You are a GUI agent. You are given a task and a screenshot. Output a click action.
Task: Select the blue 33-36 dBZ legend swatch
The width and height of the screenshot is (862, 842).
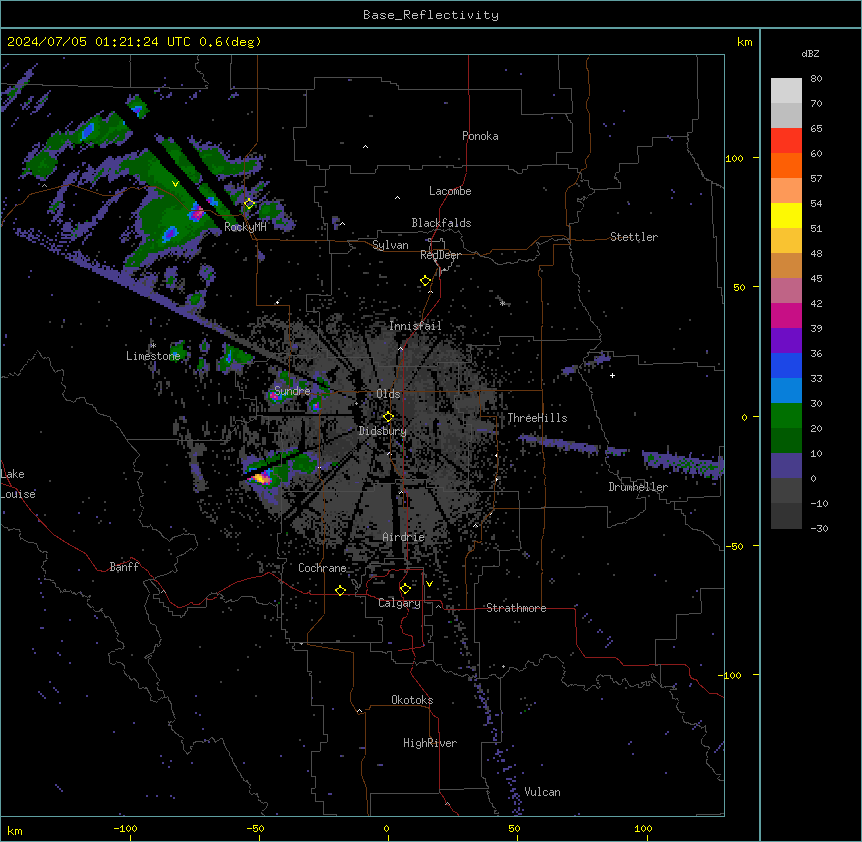(786, 365)
